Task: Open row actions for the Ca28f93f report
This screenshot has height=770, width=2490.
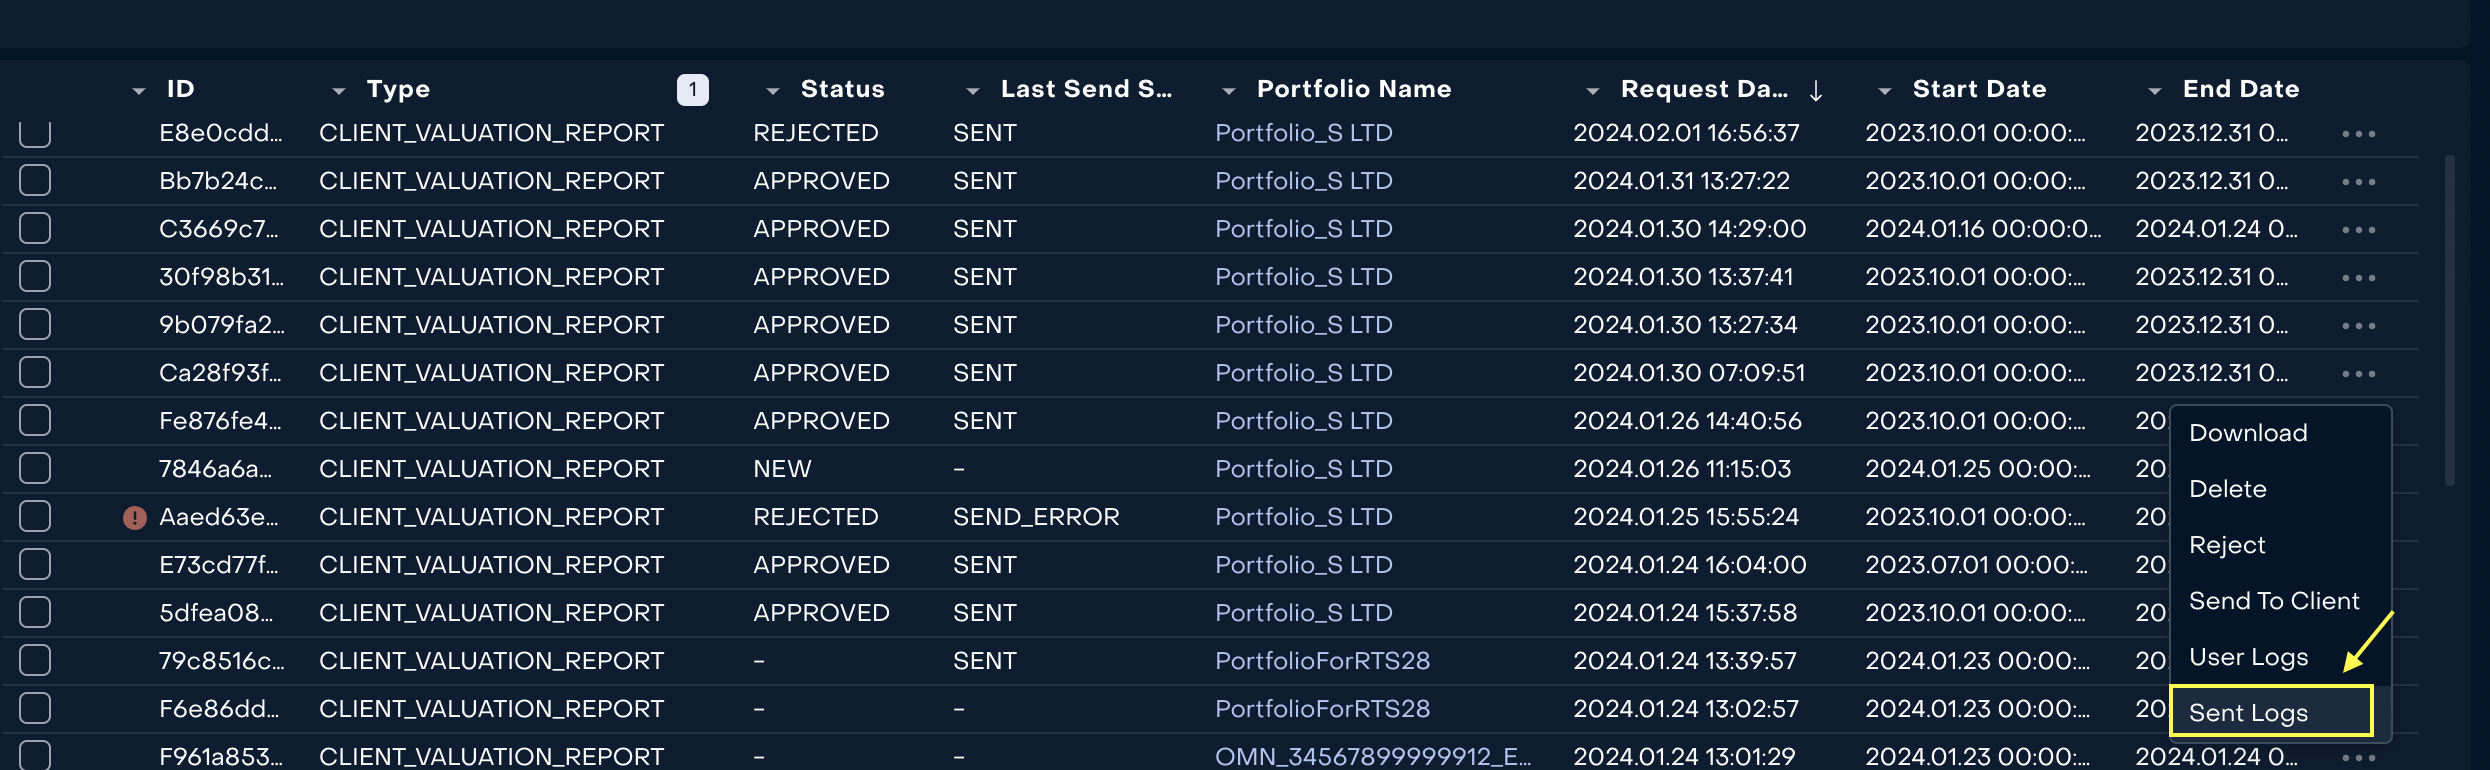Action: (x=2358, y=372)
